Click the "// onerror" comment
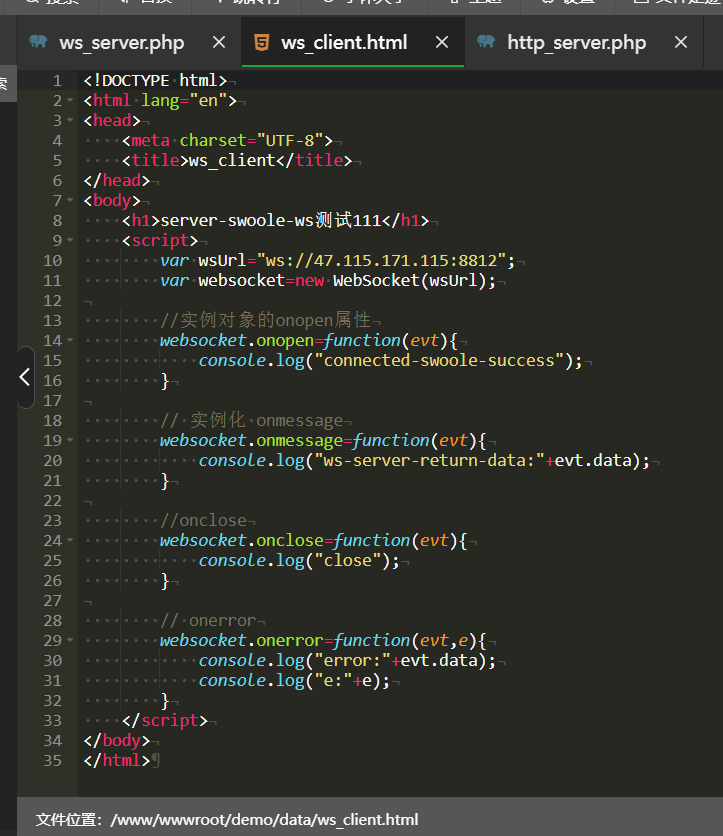Image resolution: width=723 pixels, height=836 pixels. pyautogui.click(x=208, y=620)
